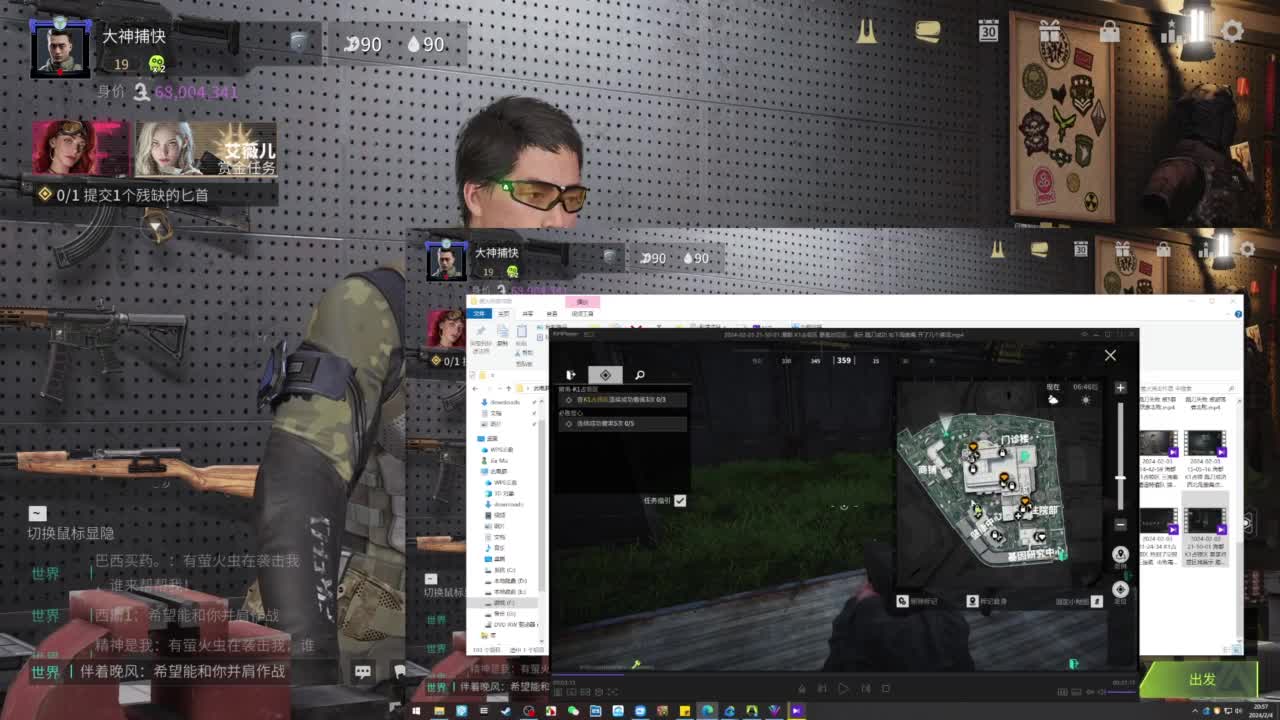
Task: Open the Windows Start menu
Action: tap(416, 711)
